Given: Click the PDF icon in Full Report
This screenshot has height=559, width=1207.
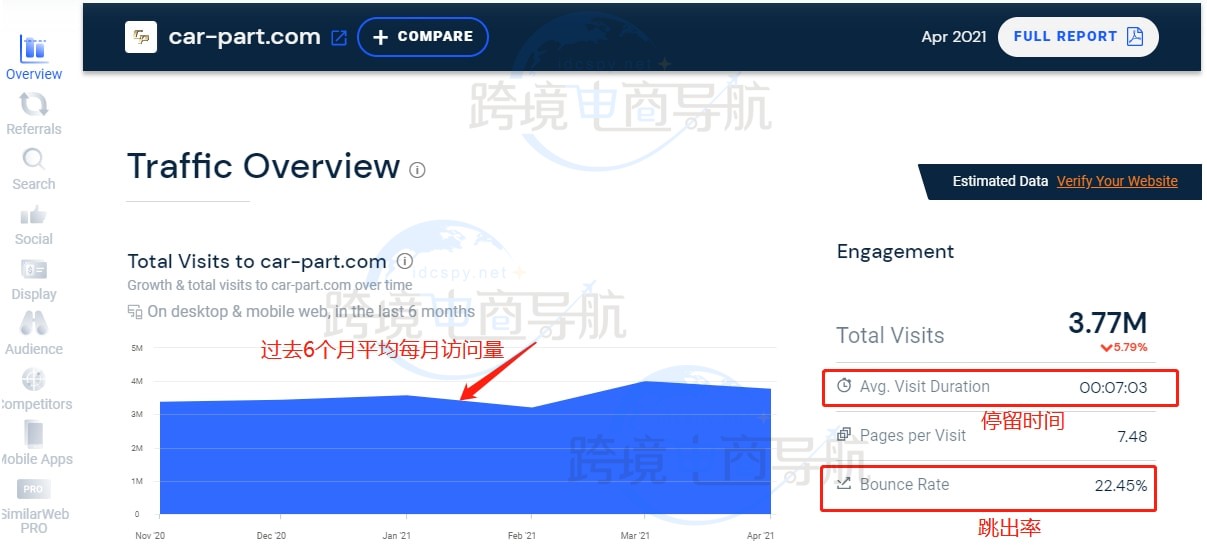Looking at the screenshot, I should coord(1135,37).
